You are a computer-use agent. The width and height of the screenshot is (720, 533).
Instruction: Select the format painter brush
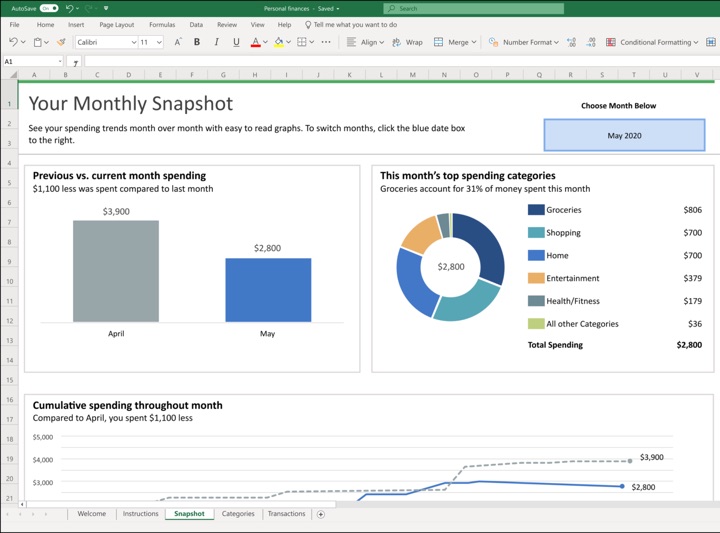[x=61, y=42]
